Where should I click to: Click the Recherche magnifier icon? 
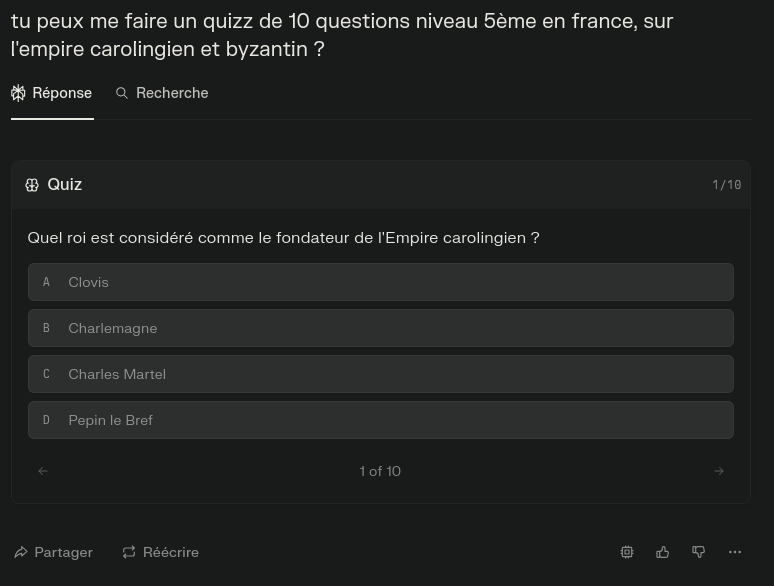pos(122,93)
